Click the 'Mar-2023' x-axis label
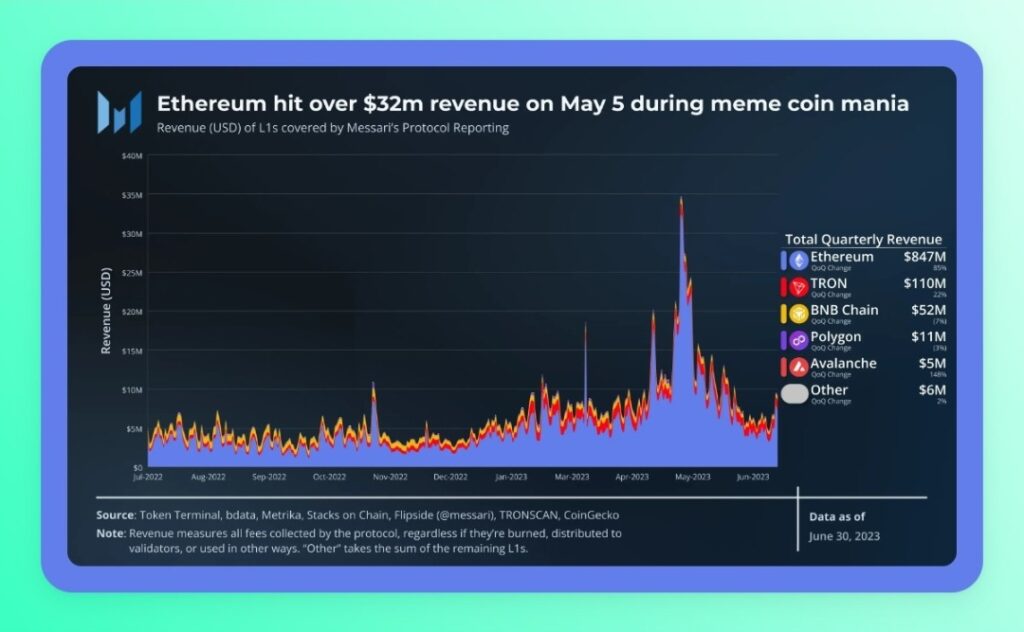Viewport: 1024px width, 632px height. [x=571, y=477]
